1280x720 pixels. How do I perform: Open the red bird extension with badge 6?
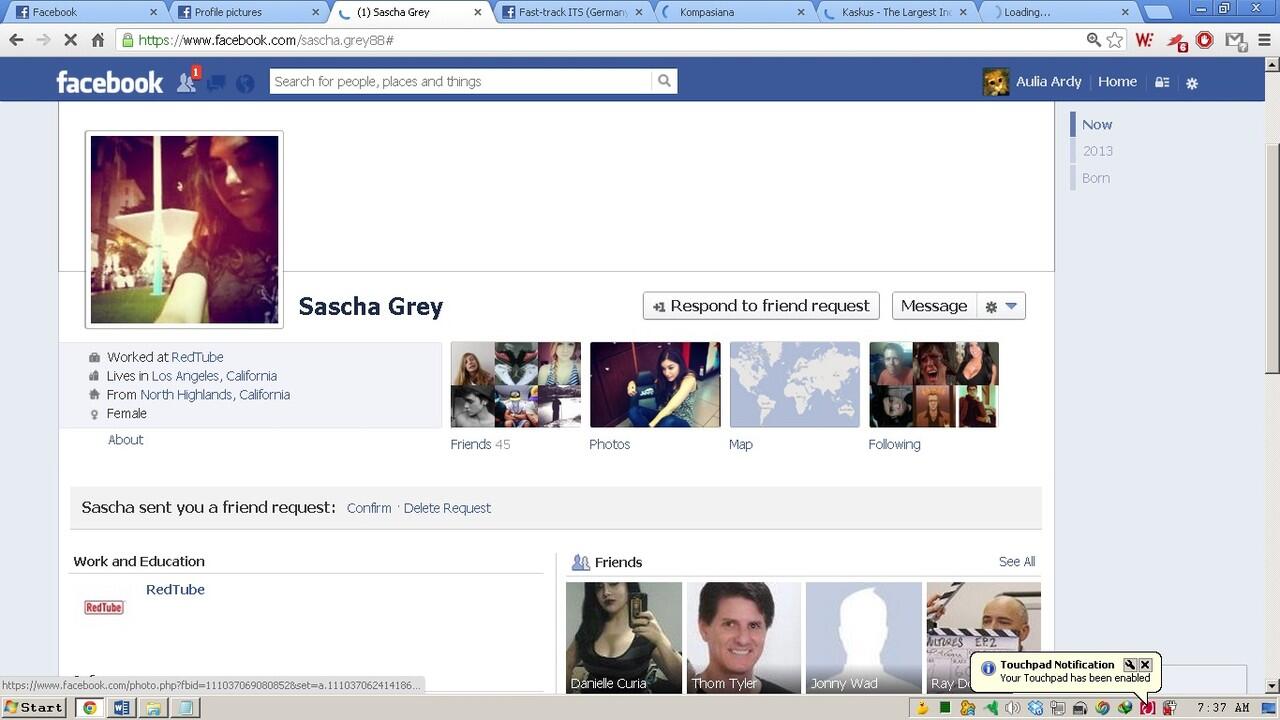(x=1176, y=41)
